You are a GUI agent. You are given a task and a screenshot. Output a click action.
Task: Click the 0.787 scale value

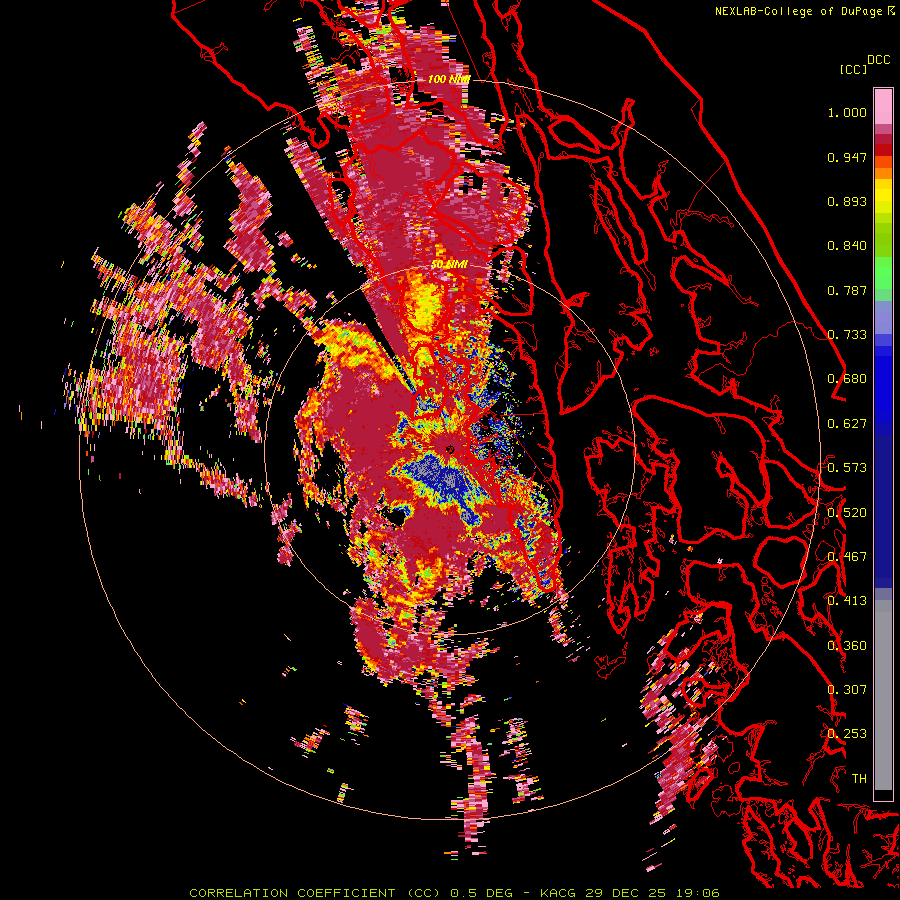pyautogui.click(x=847, y=290)
